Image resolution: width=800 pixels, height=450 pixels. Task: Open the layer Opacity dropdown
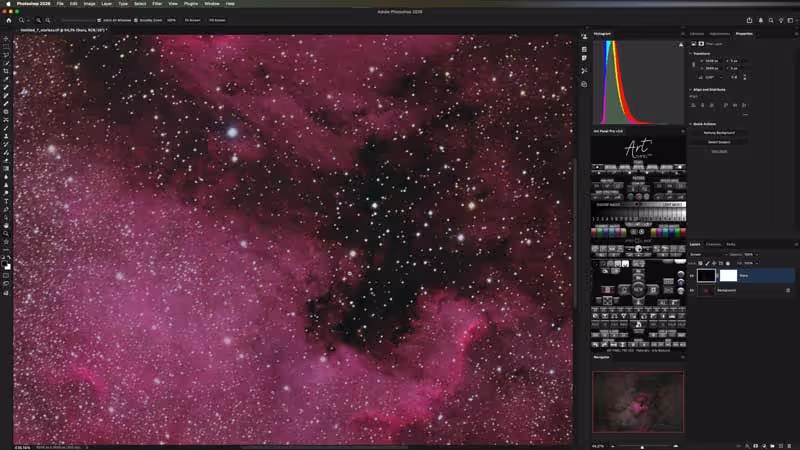point(756,254)
